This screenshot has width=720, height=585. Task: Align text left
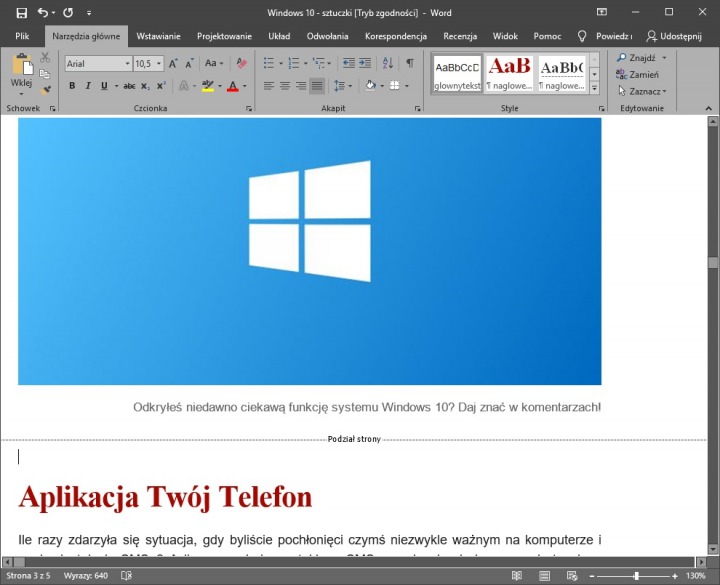pos(269,86)
